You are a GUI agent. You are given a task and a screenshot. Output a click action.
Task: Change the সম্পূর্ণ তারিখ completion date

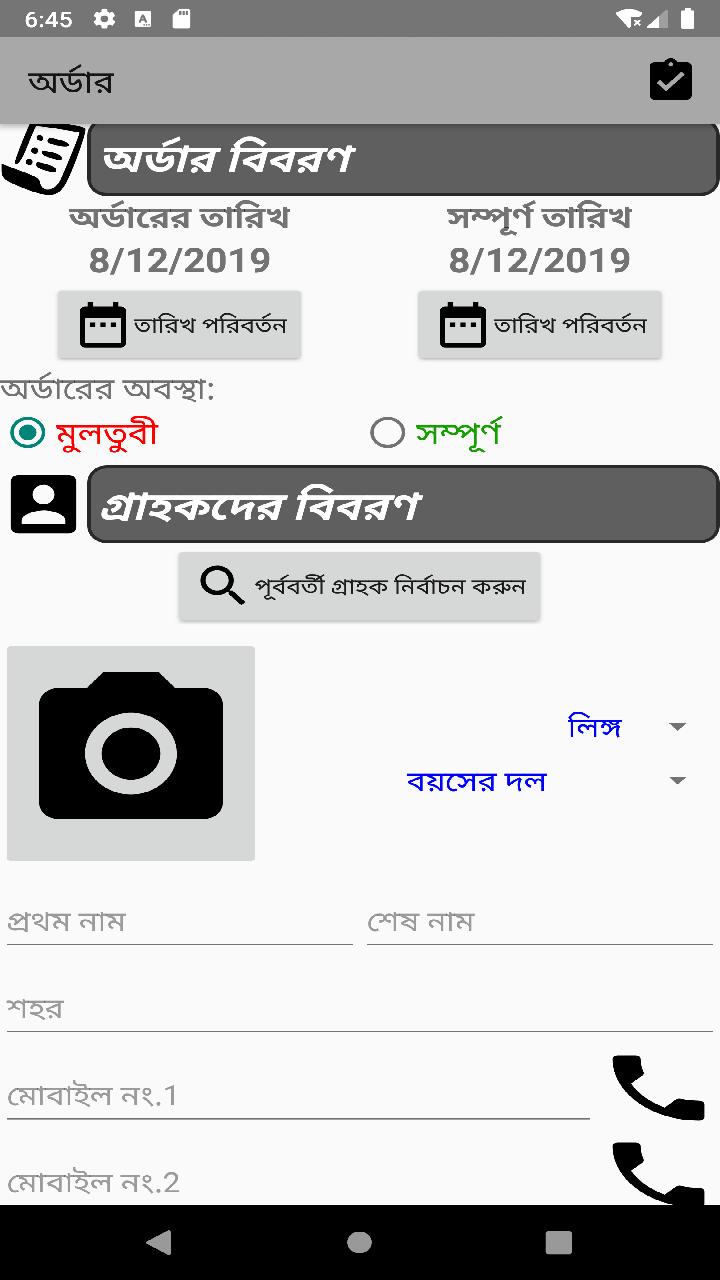(x=539, y=324)
